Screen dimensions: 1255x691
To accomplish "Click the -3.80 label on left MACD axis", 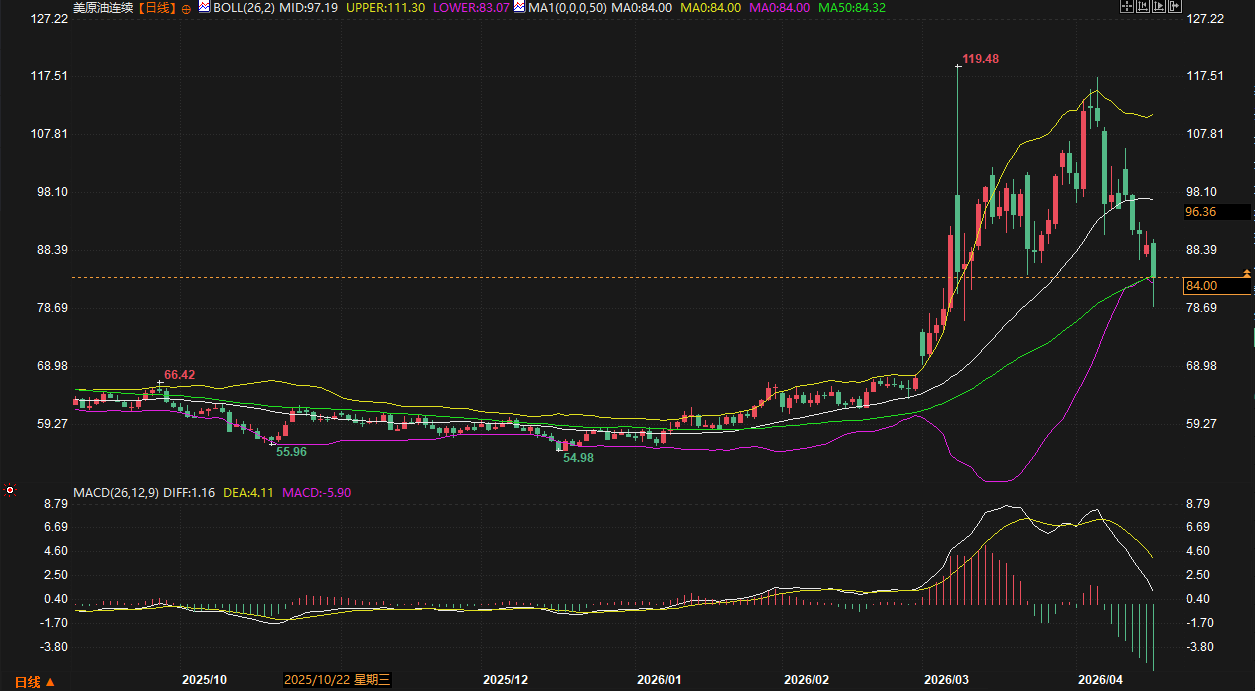I will coord(52,647).
